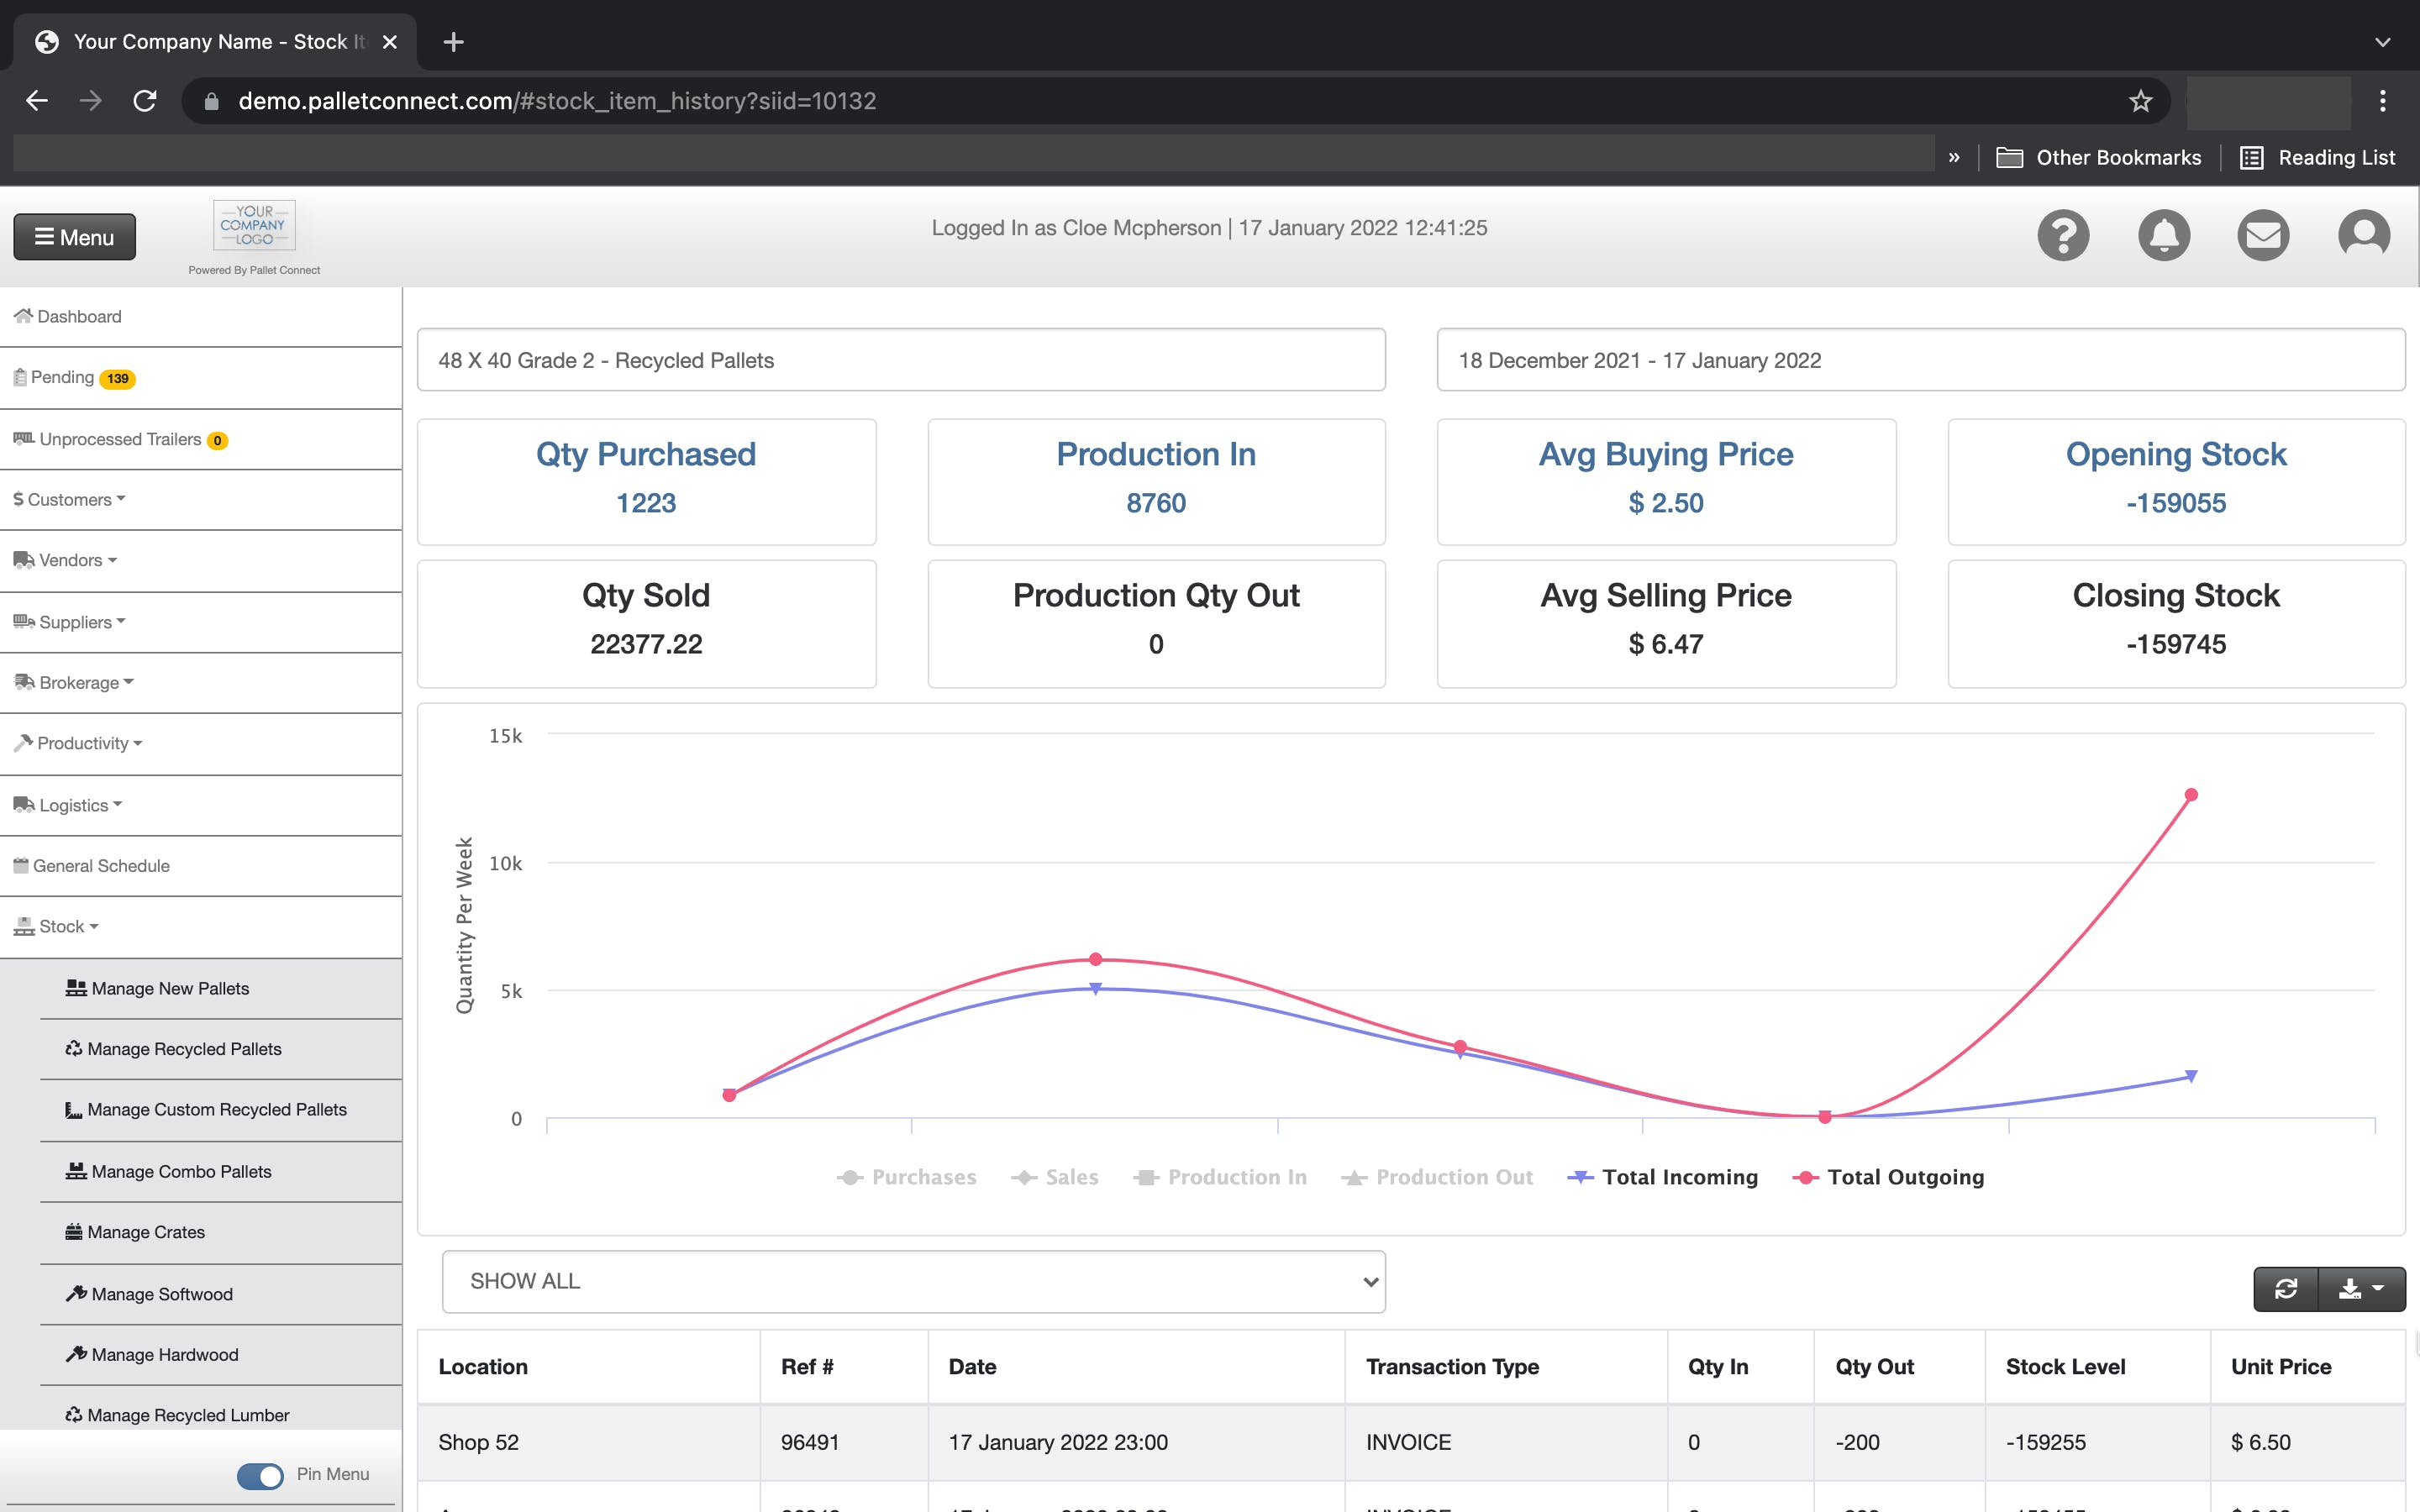The height and width of the screenshot is (1512, 2420).
Task: Open Manage Recycled Pallets menu item
Action: pos(184,1049)
